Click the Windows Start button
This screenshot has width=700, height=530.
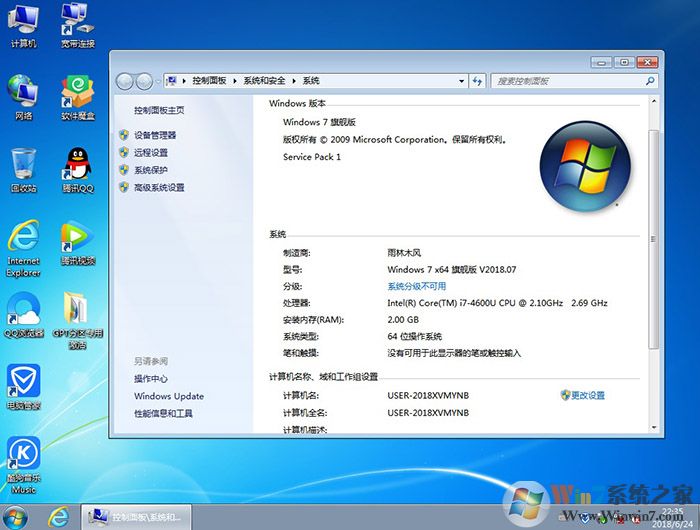(18, 515)
